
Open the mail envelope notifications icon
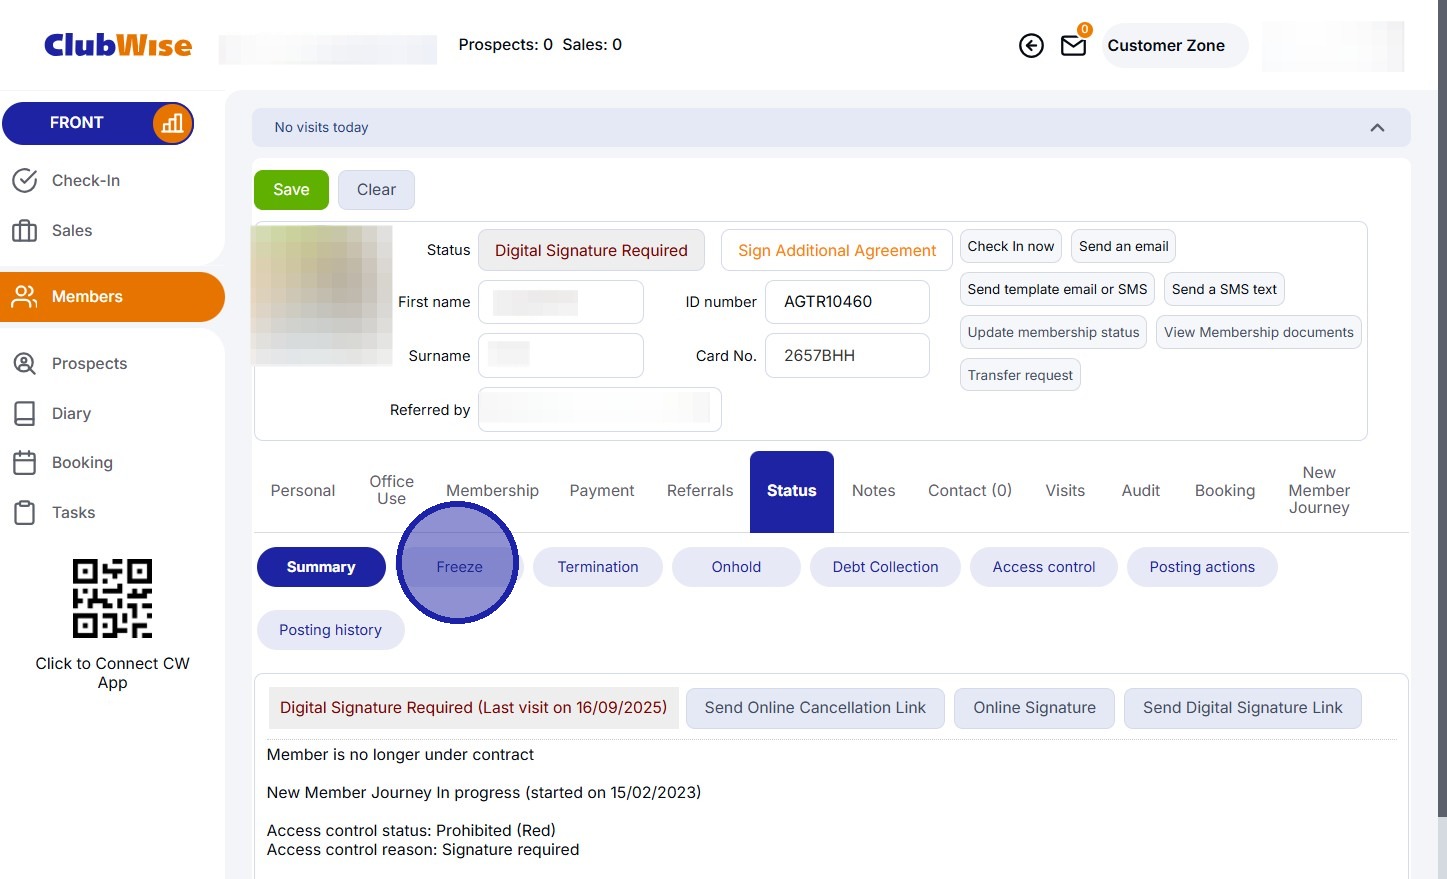1073,45
